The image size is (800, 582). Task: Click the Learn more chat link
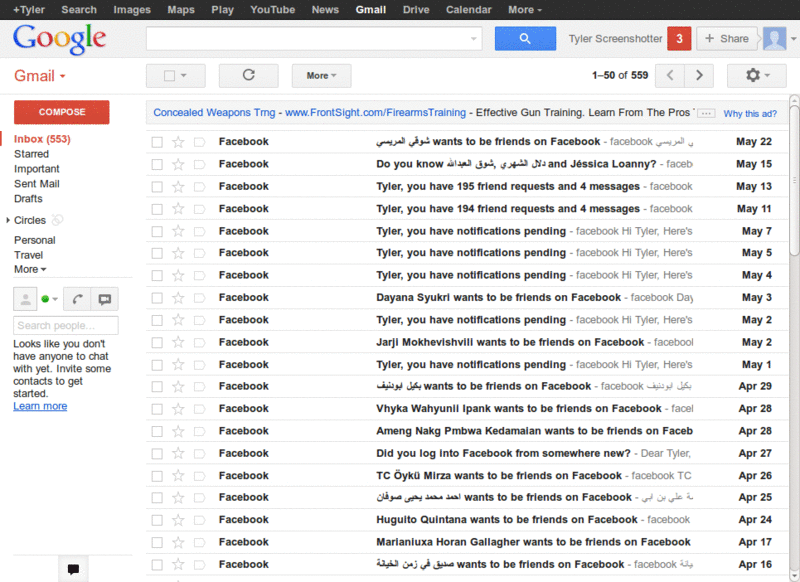tap(40, 407)
